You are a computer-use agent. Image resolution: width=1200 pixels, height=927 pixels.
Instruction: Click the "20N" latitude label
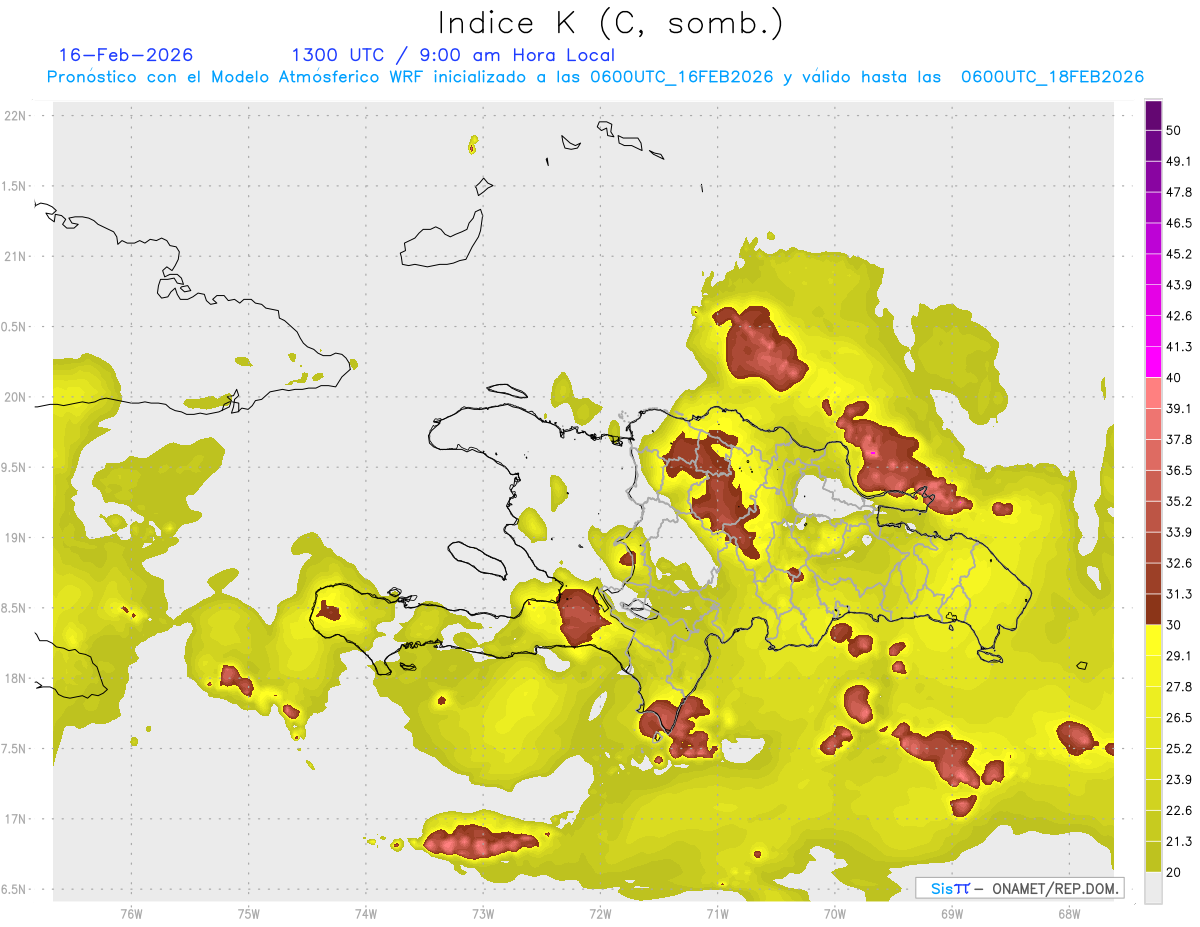point(17,397)
